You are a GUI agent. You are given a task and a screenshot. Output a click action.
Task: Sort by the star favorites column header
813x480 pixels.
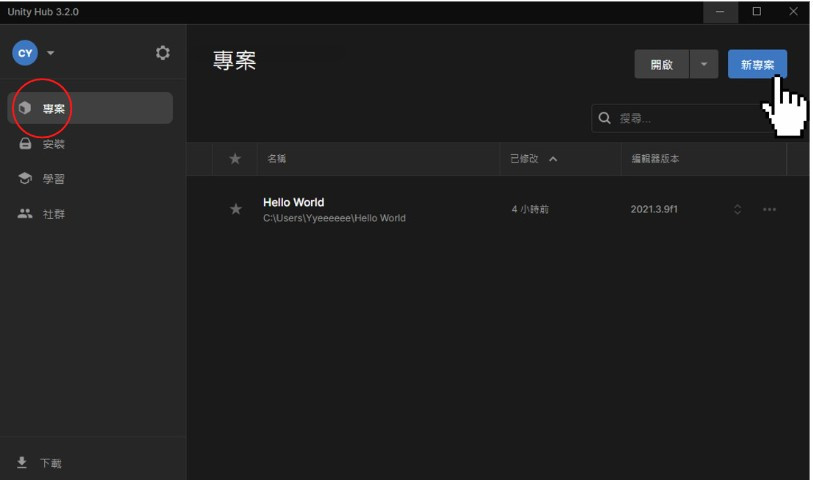(235, 159)
